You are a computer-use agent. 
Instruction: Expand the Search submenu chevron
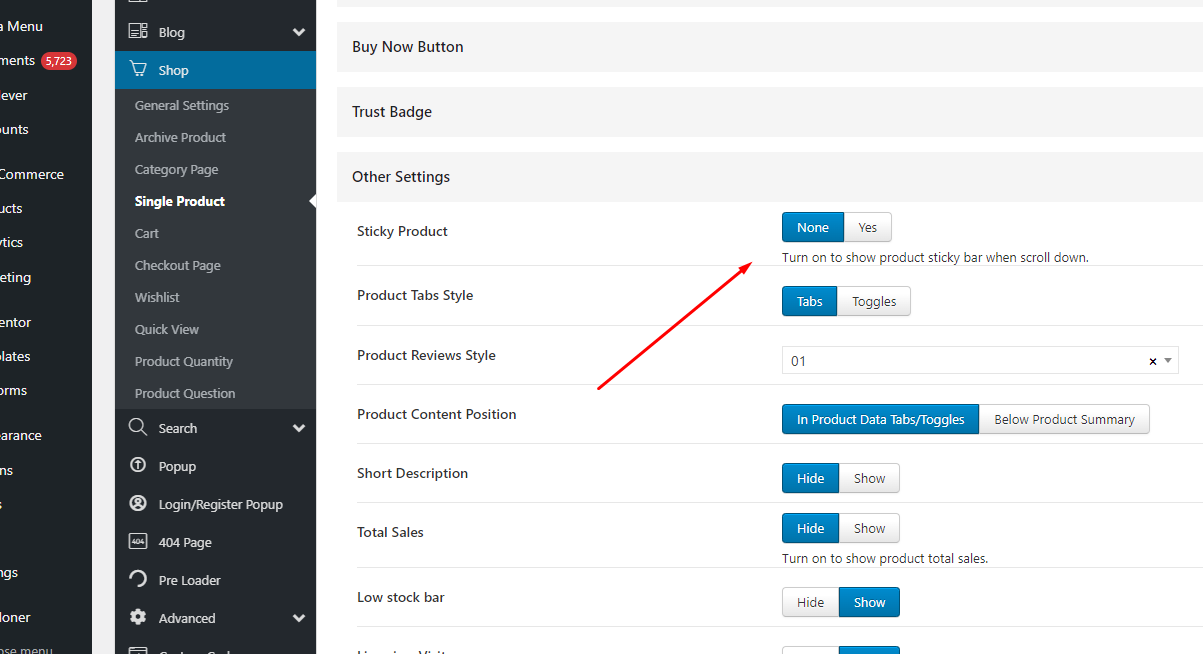click(x=298, y=428)
